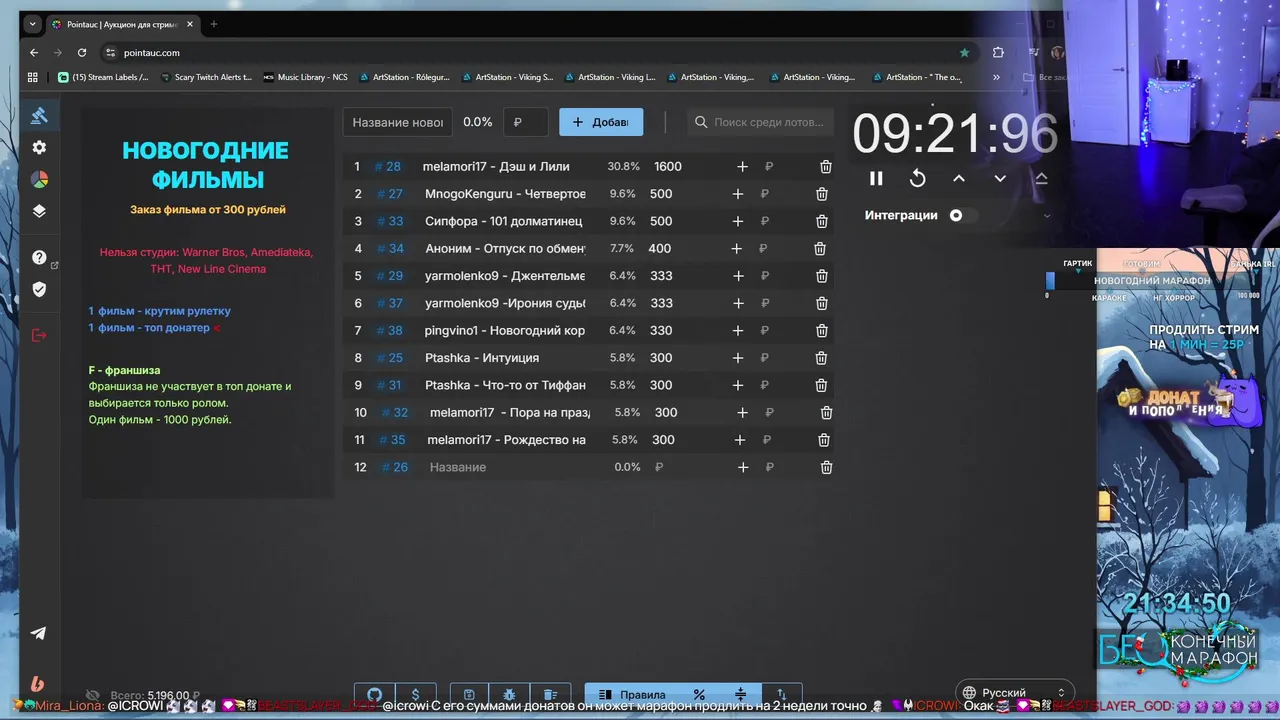Open the Telegram paper plane icon
This screenshot has width=1280, height=720.
[38, 633]
